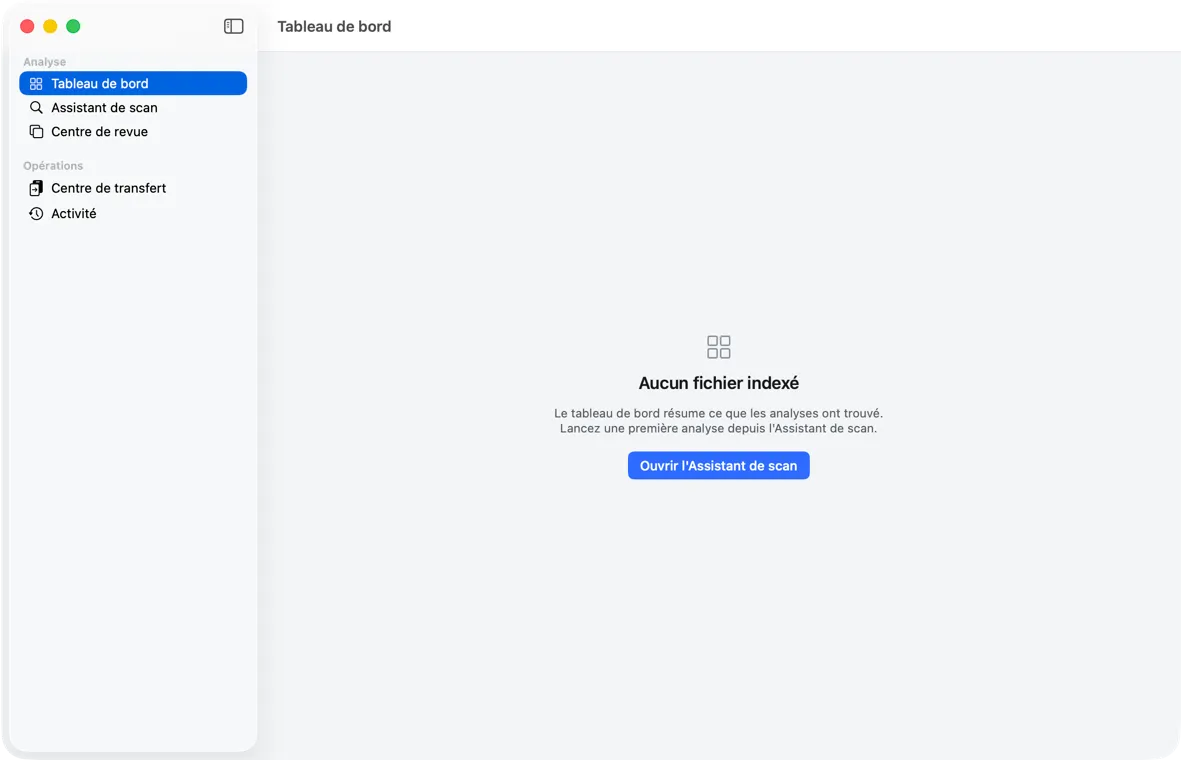Click the Aucun fichier indexé heading
The width and height of the screenshot is (1181, 760).
tap(719, 383)
